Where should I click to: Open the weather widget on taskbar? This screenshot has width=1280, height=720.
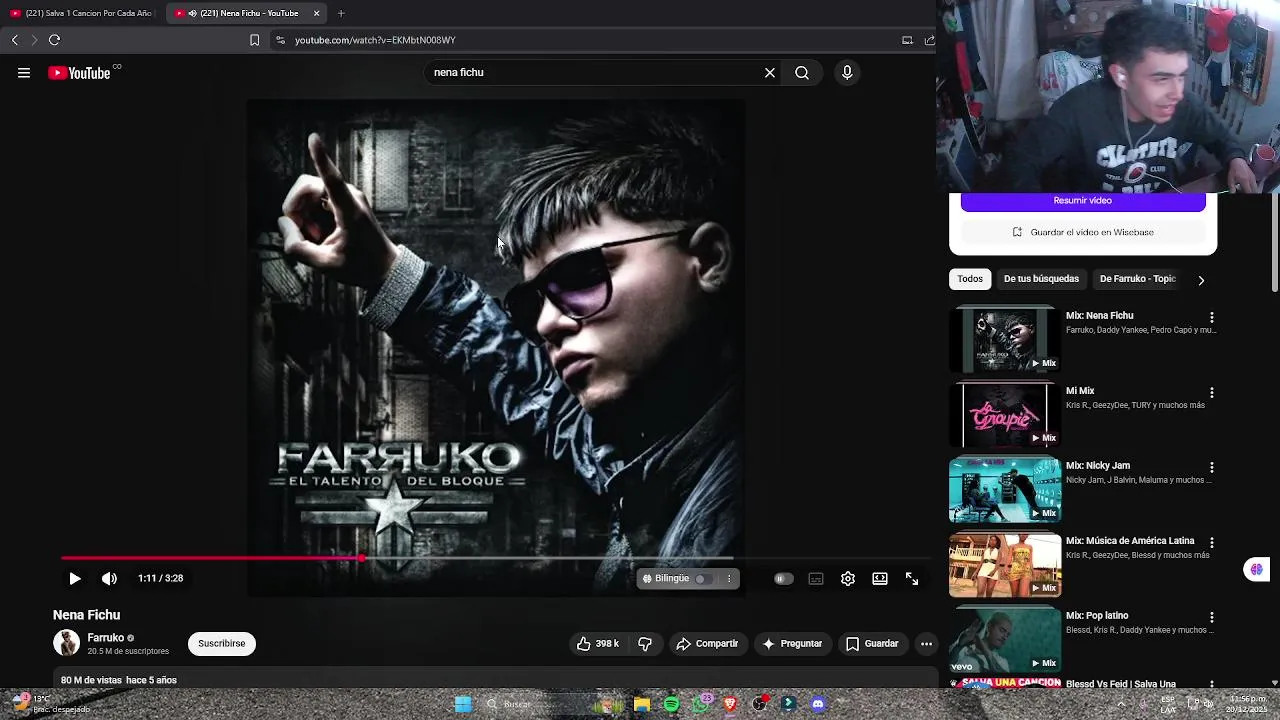pos(50,704)
